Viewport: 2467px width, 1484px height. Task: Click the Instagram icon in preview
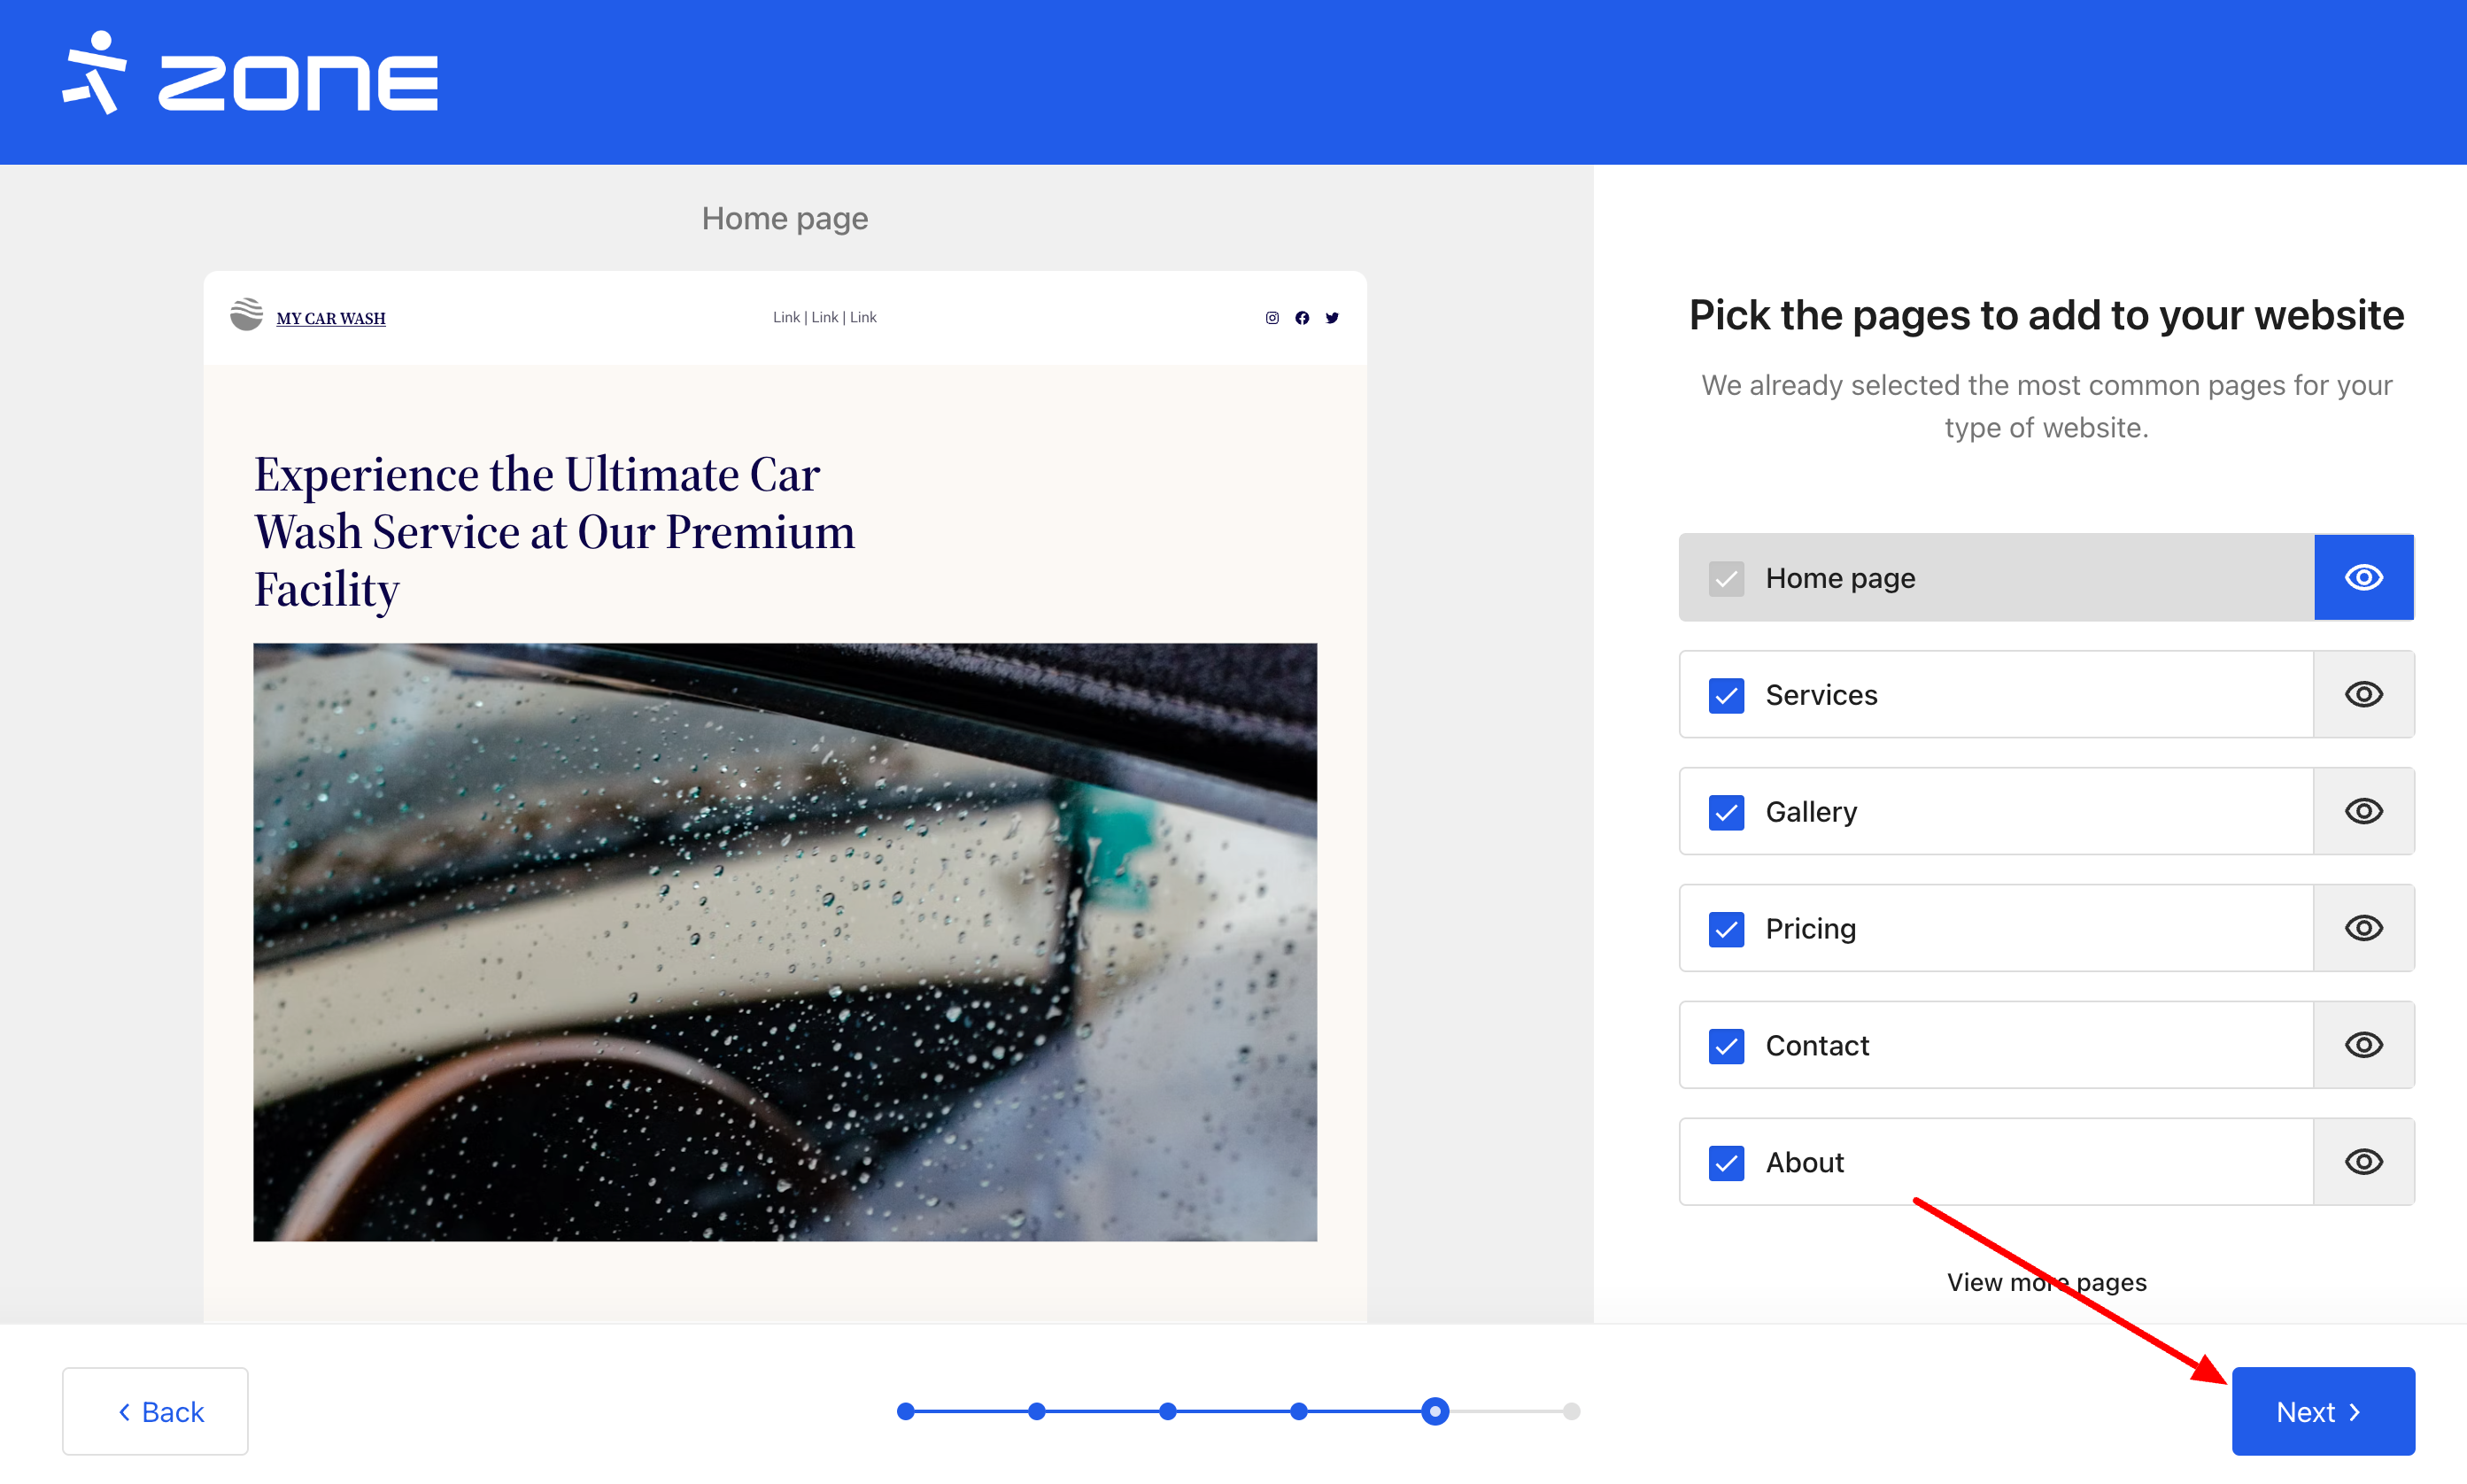(1272, 318)
